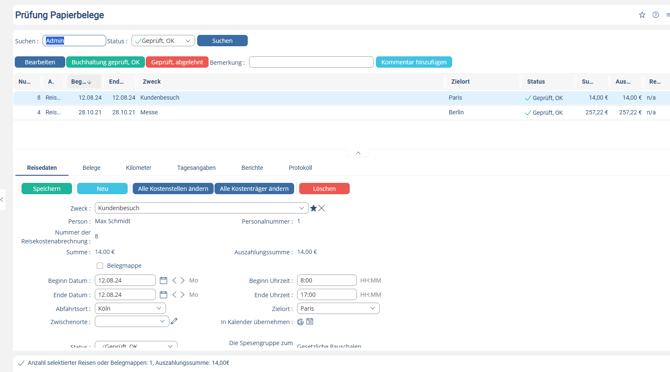Switch to the Berichte tab
The image size is (670, 372).
point(252,168)
